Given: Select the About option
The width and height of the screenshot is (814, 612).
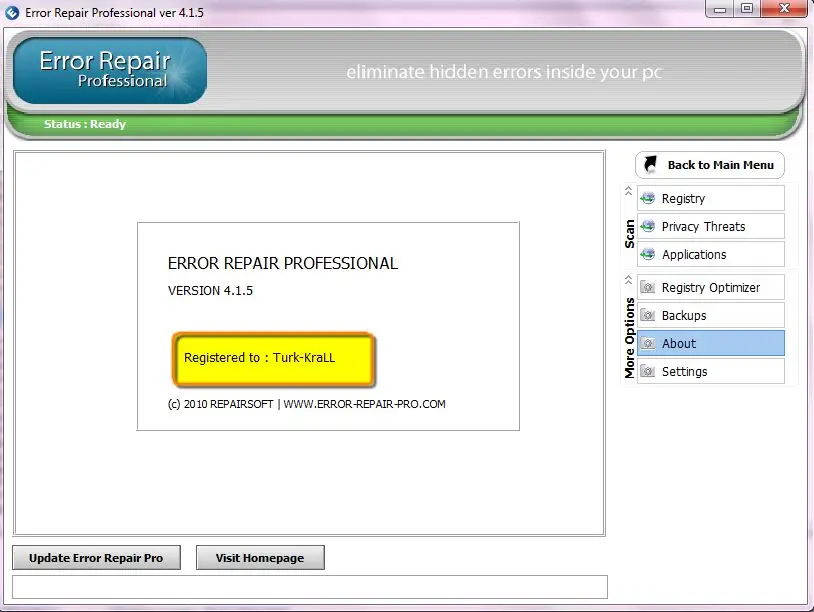Looking at the screenshot, I should [711, 343].
